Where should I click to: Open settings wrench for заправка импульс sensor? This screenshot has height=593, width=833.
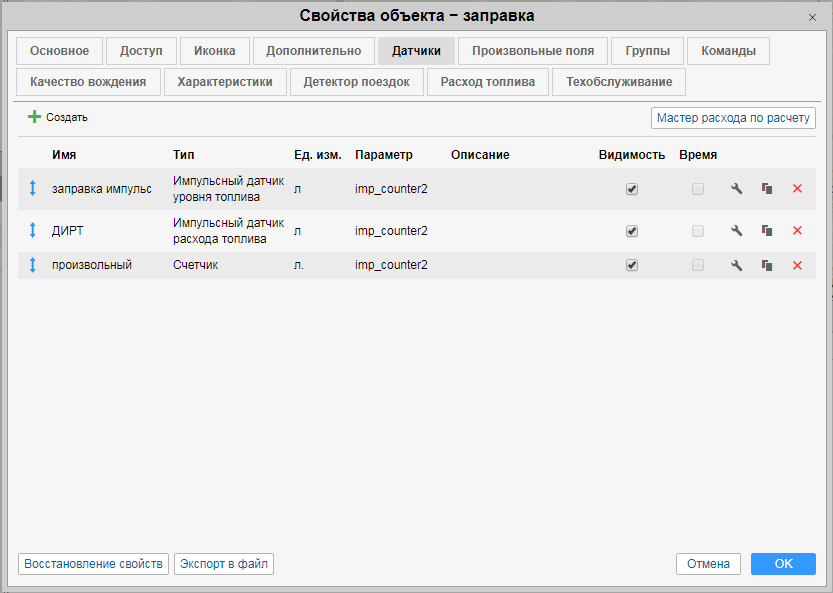(737, 189)
